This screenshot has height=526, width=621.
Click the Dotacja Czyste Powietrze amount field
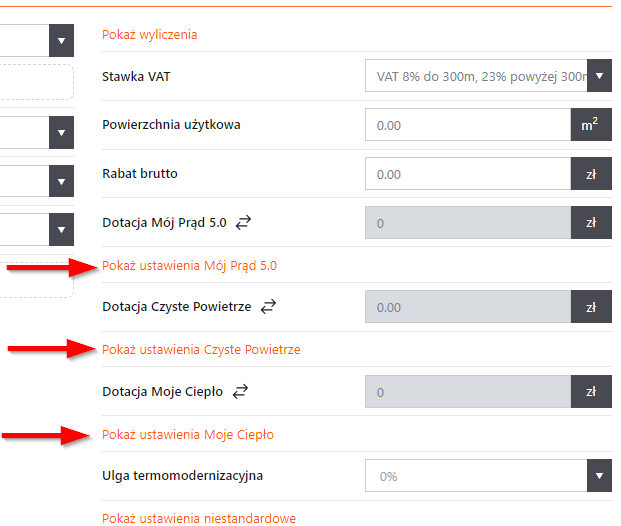(468, 307)
